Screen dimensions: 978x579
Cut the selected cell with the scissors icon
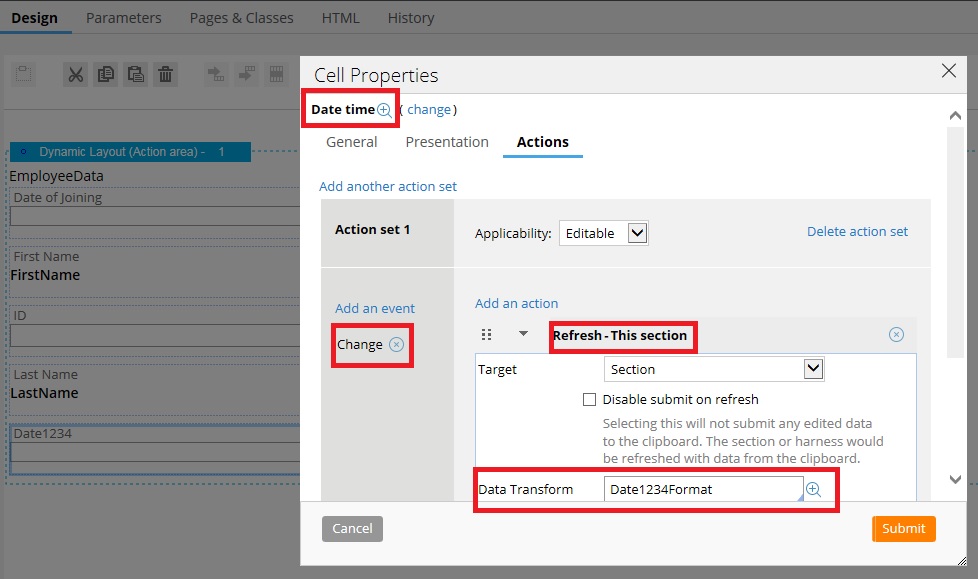tap(75, 73)
